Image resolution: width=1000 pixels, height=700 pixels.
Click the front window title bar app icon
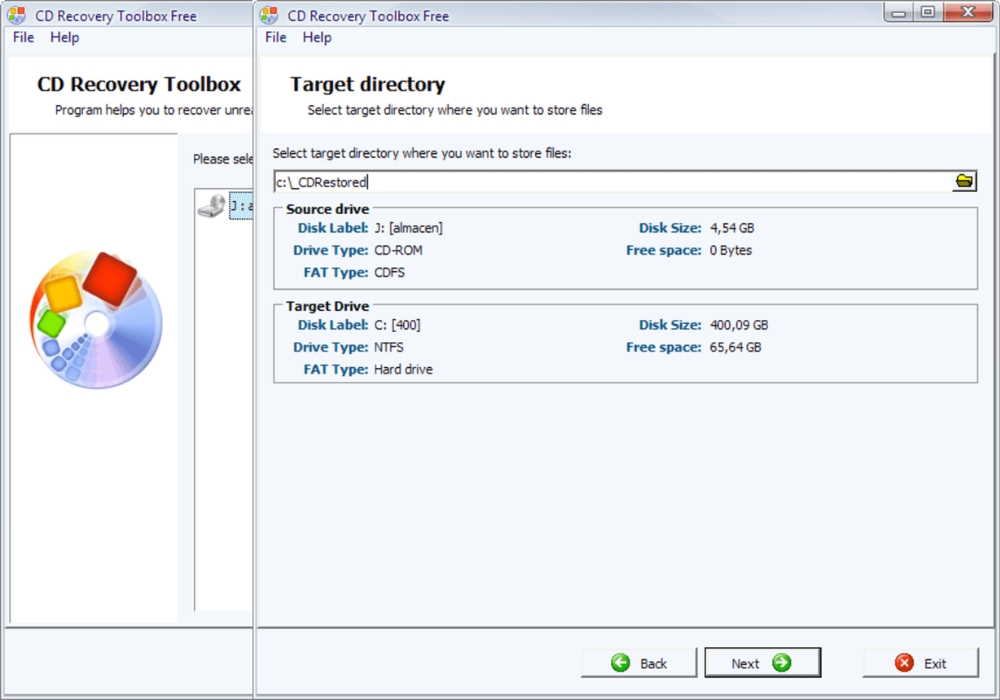pyautogui.click(x=269, y=15)
